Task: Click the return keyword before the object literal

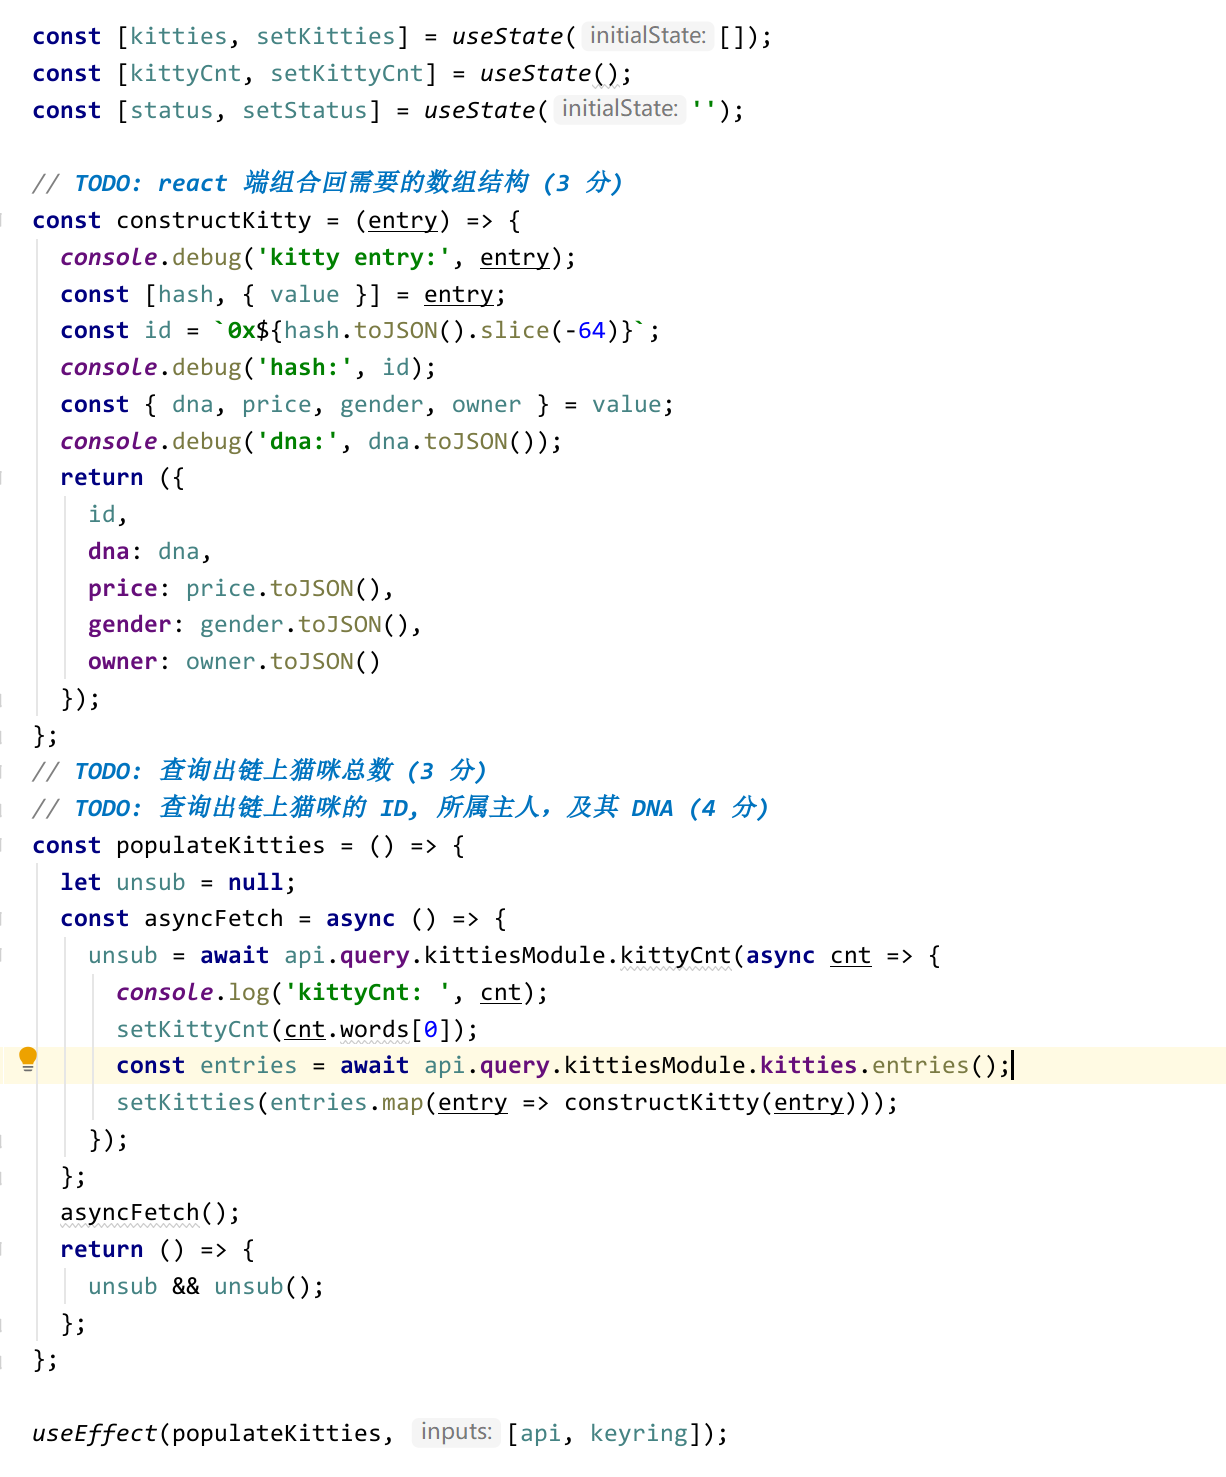Action: (102, 477)
